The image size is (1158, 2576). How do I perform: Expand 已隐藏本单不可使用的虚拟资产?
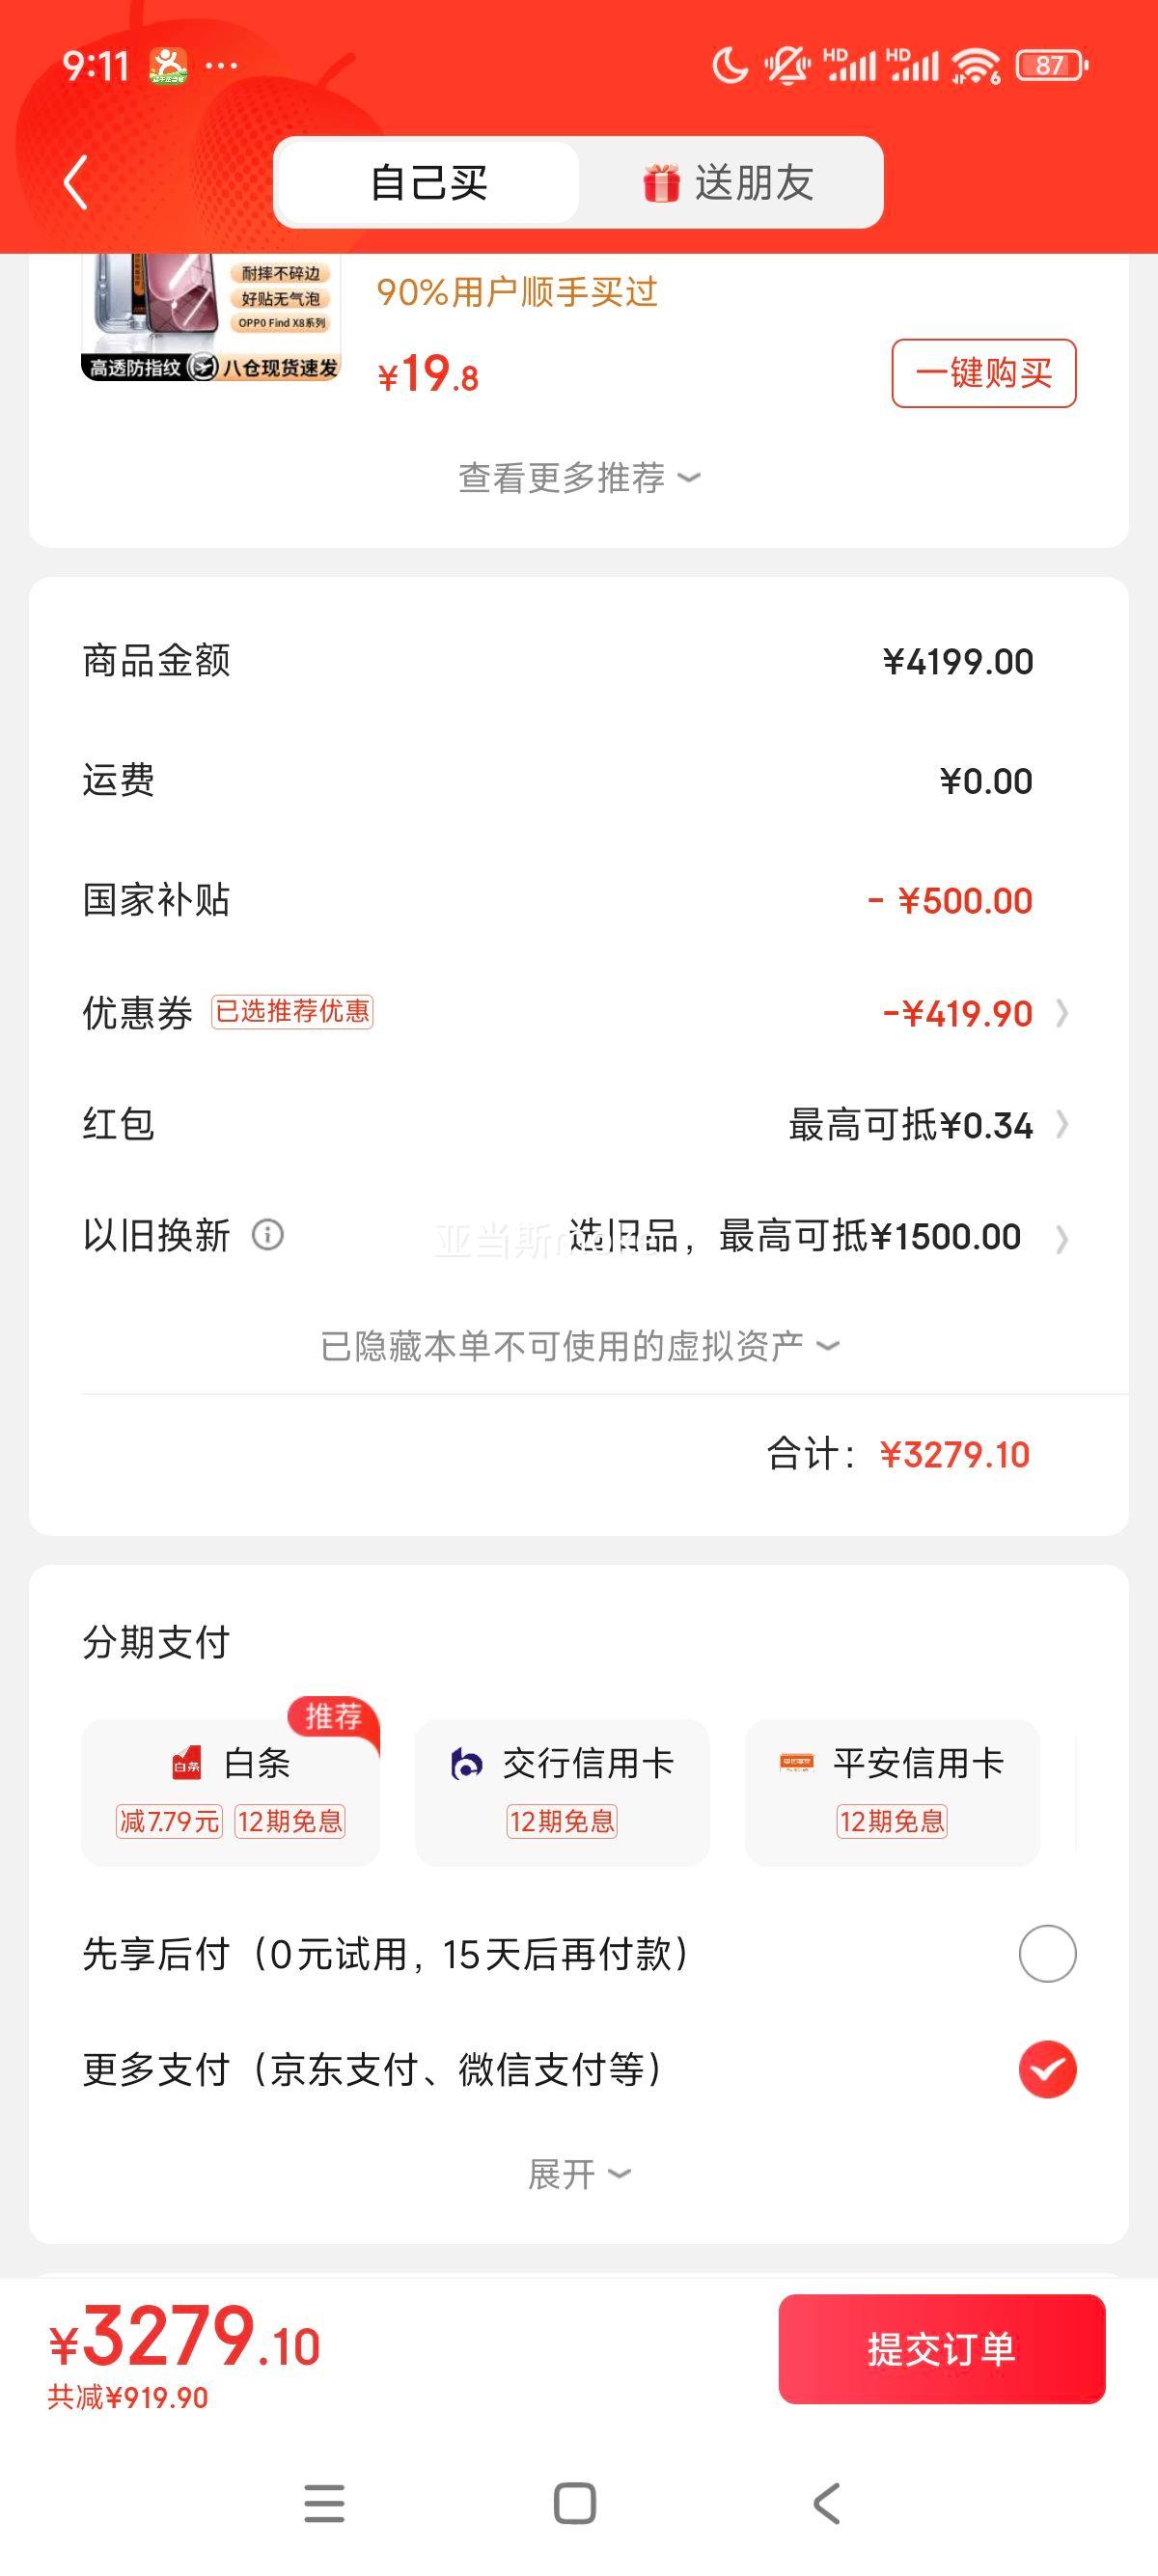pyautogui.click(x=578, y=1346)
